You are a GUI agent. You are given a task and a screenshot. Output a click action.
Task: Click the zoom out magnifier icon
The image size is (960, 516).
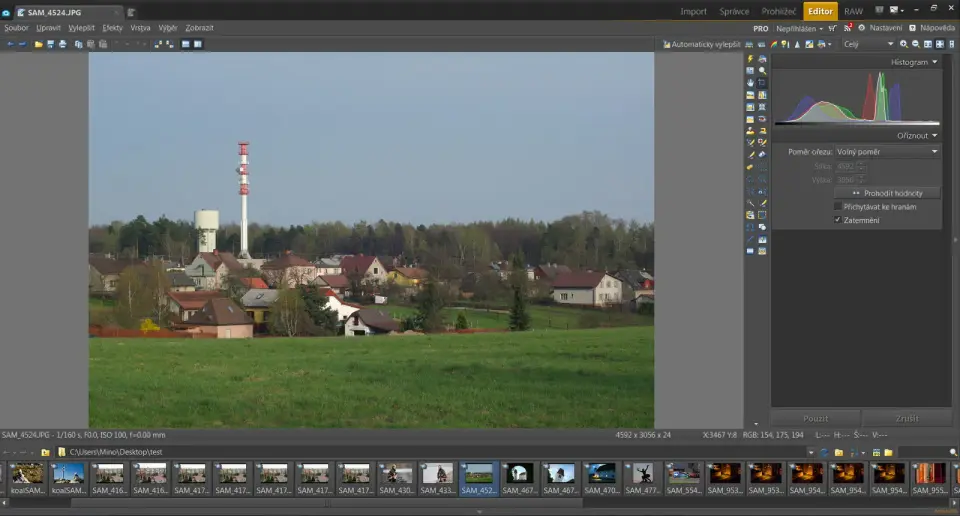pyautogui.click(x=915, y=44)
